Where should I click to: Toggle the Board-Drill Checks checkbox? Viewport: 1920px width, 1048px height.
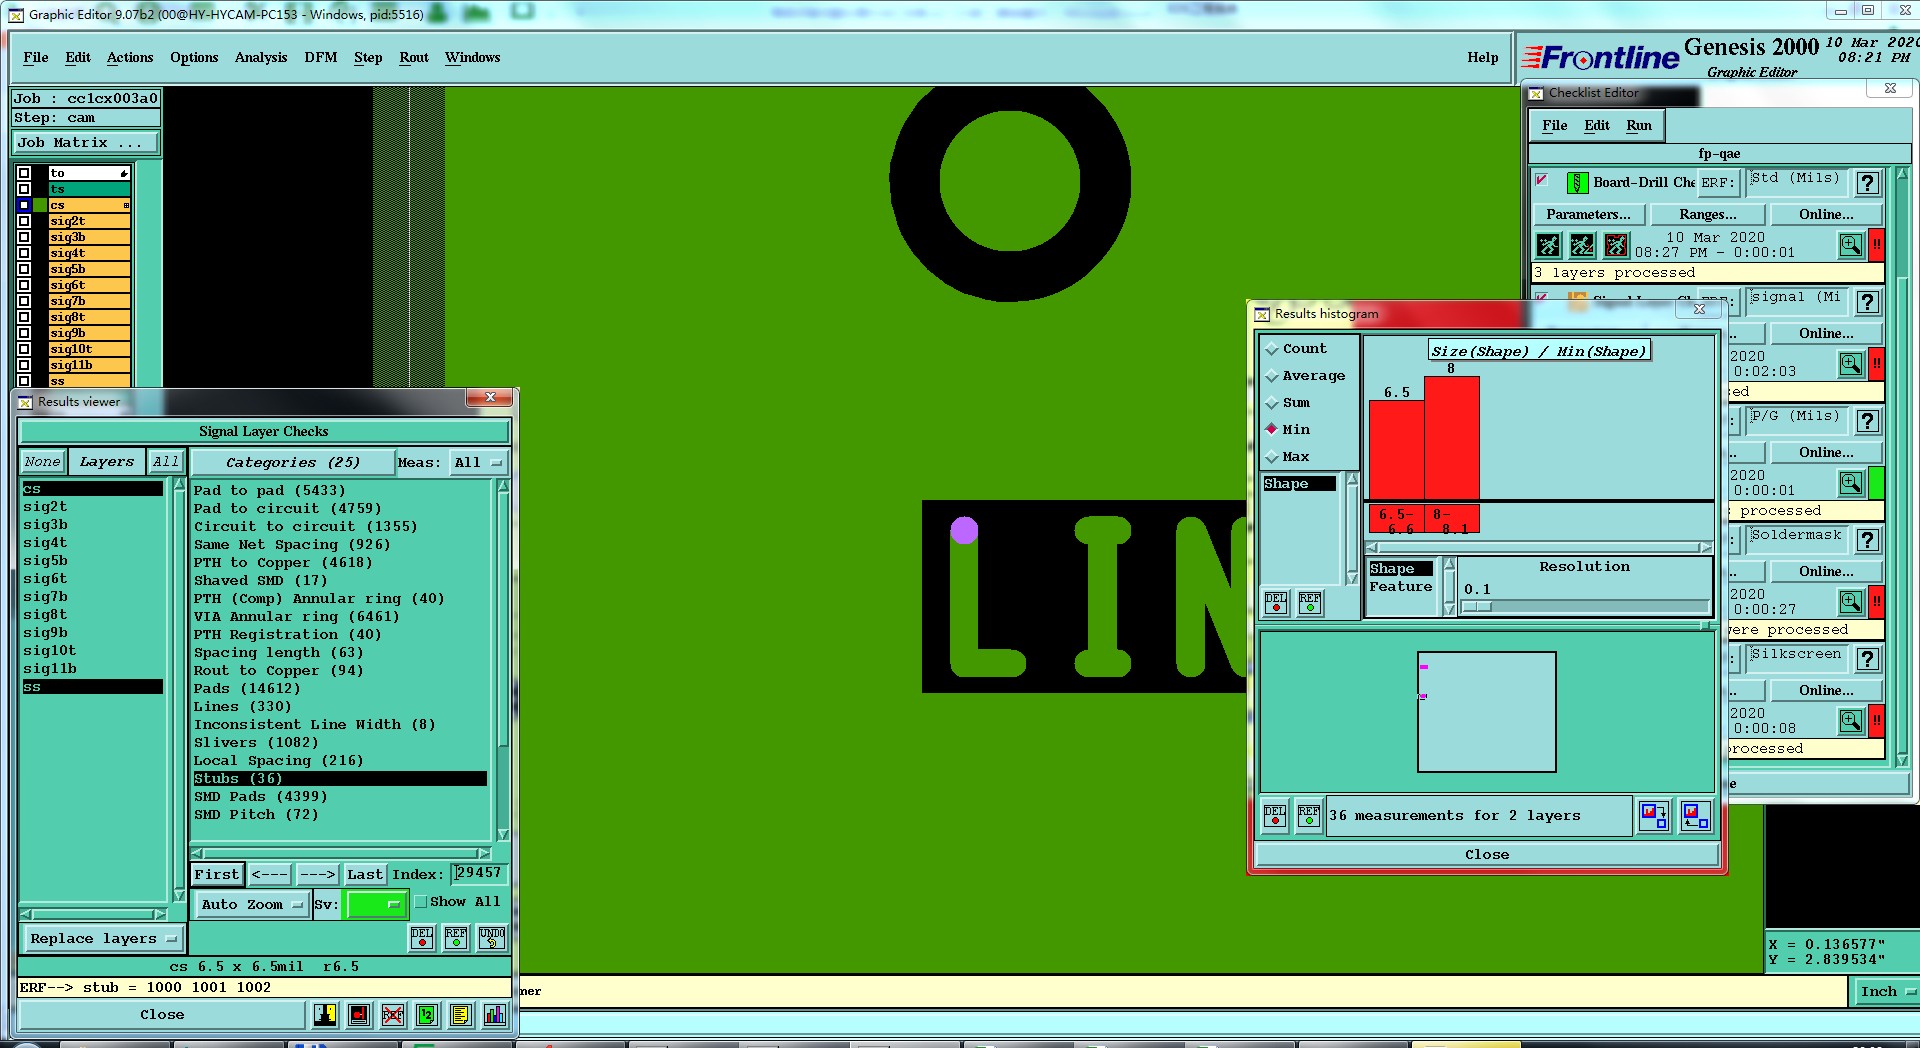coord(1542,180)
